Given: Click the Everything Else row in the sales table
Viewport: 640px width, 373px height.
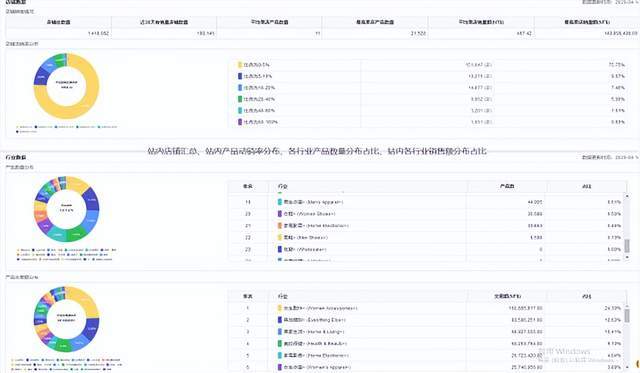Looking at the screenshot, I should [x=427, y=320].
